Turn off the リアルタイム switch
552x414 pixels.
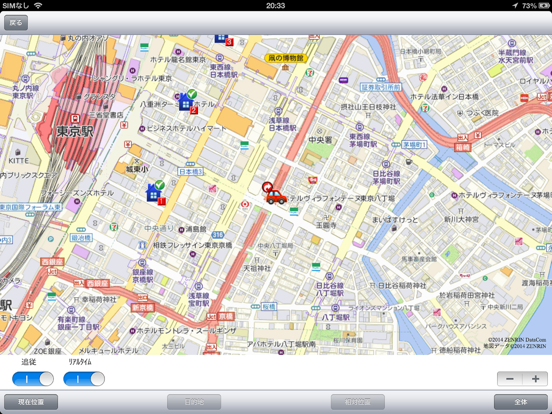pyautogui.click(x=84, y=379)
